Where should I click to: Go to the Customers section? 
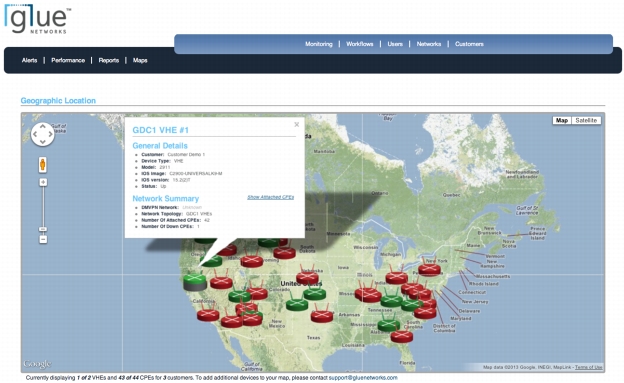[x=469, y=44]
